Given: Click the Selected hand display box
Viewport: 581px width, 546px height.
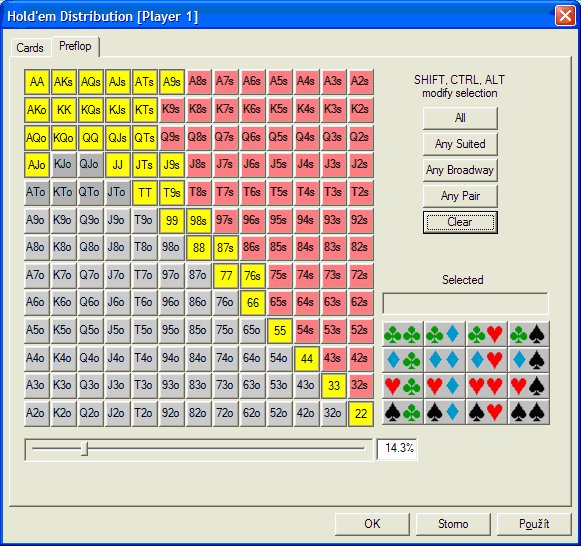Looking at the screenshot, I should pos(465,304).
